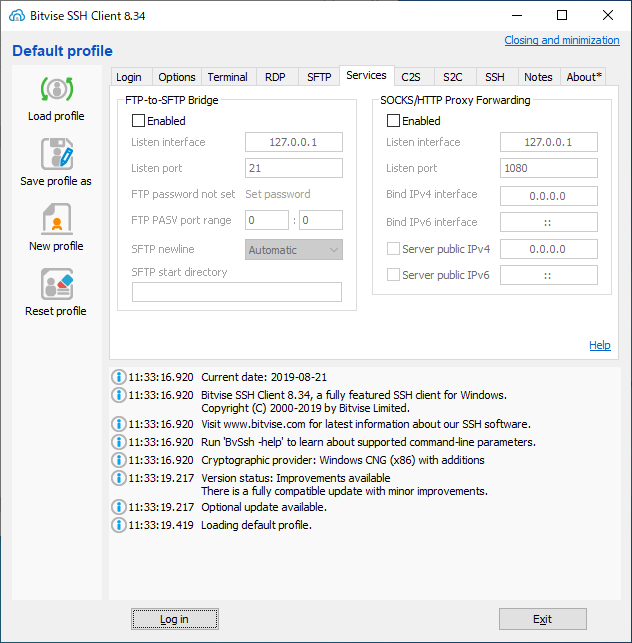Image resolution: width=632 pixels, height=643 pixels.
Task: Switch to the SFTP tab
Action: click(x=319, y=77)
